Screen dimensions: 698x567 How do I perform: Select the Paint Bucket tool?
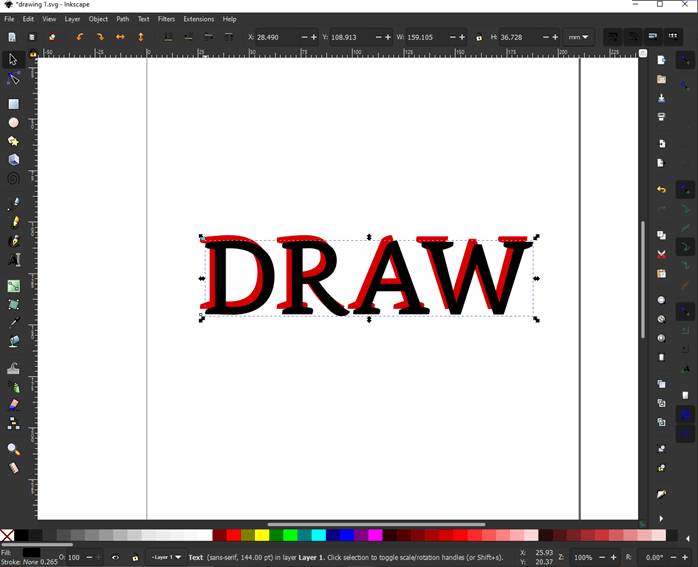[x=13, y=341]
